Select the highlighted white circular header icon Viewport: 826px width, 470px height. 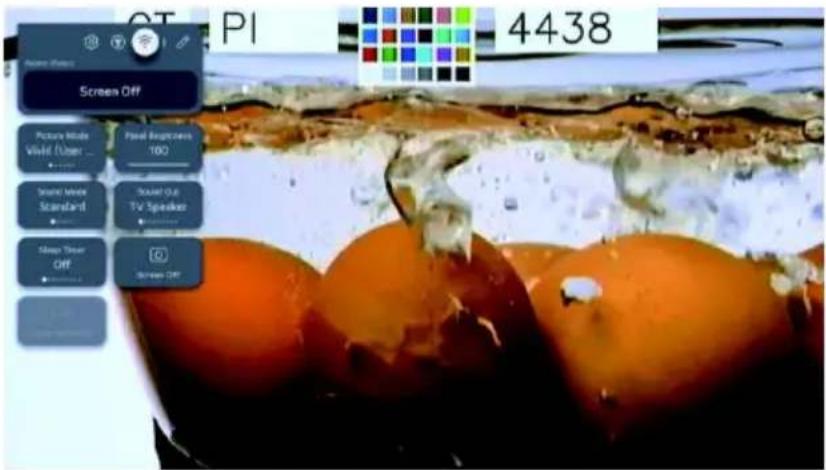[146, 42]
